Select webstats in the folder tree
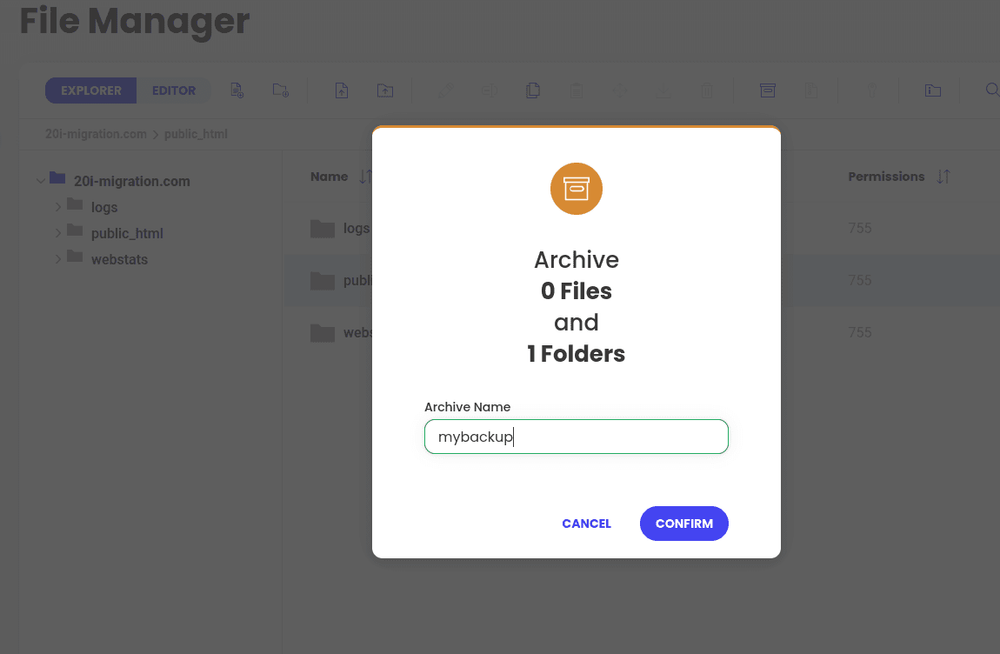 (119, 260)
